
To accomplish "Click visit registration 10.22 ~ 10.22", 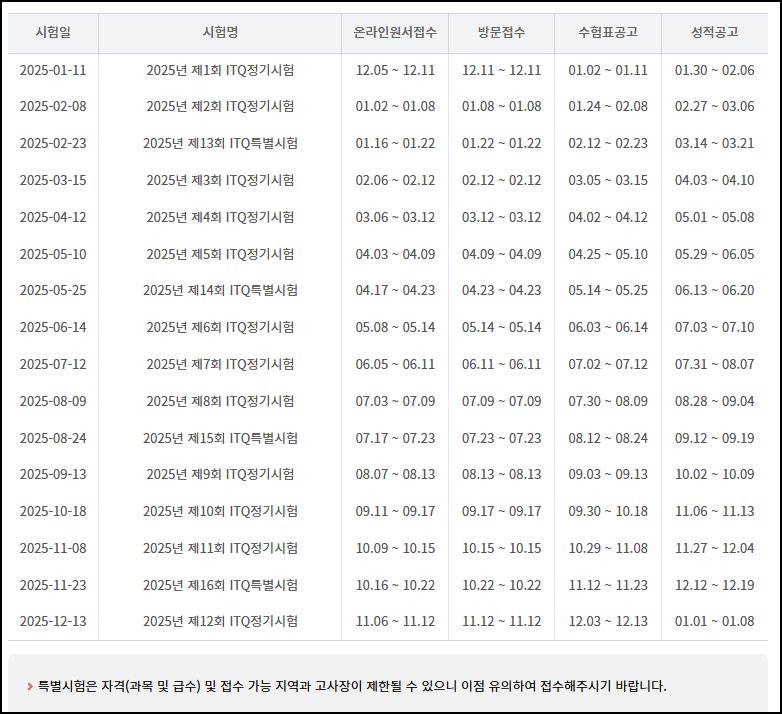I will tap(501, 585).
